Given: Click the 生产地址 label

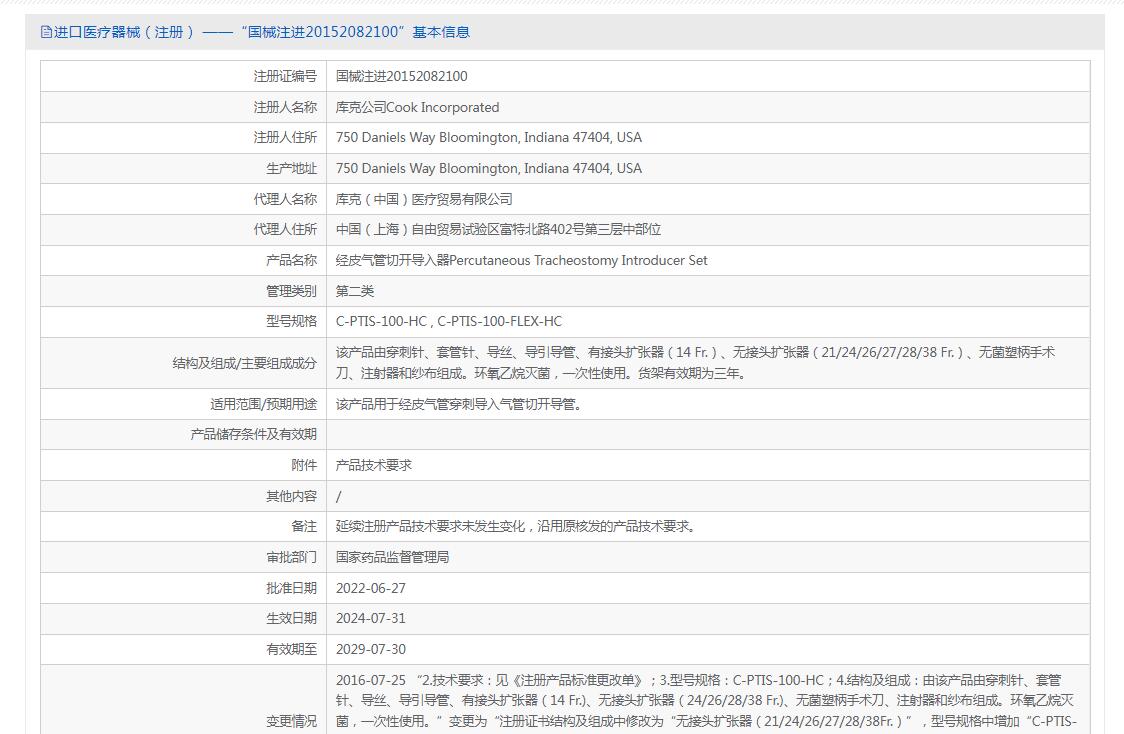Looking at the screenshot, I should pos(291,168).
